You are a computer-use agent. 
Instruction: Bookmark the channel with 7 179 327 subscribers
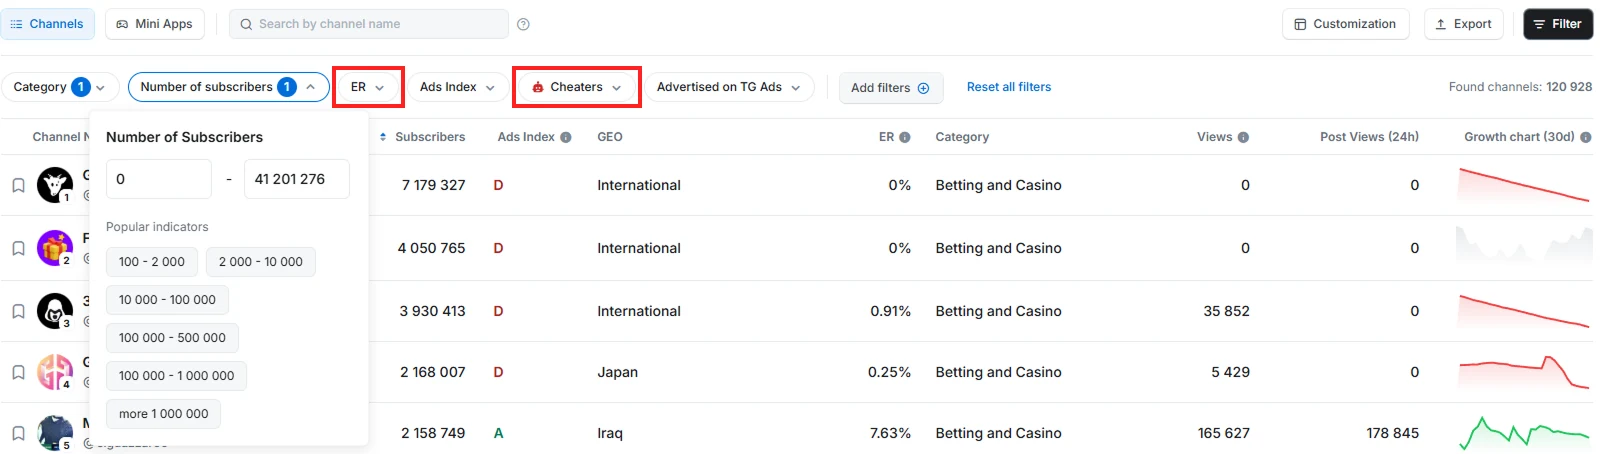coord(18,186)
